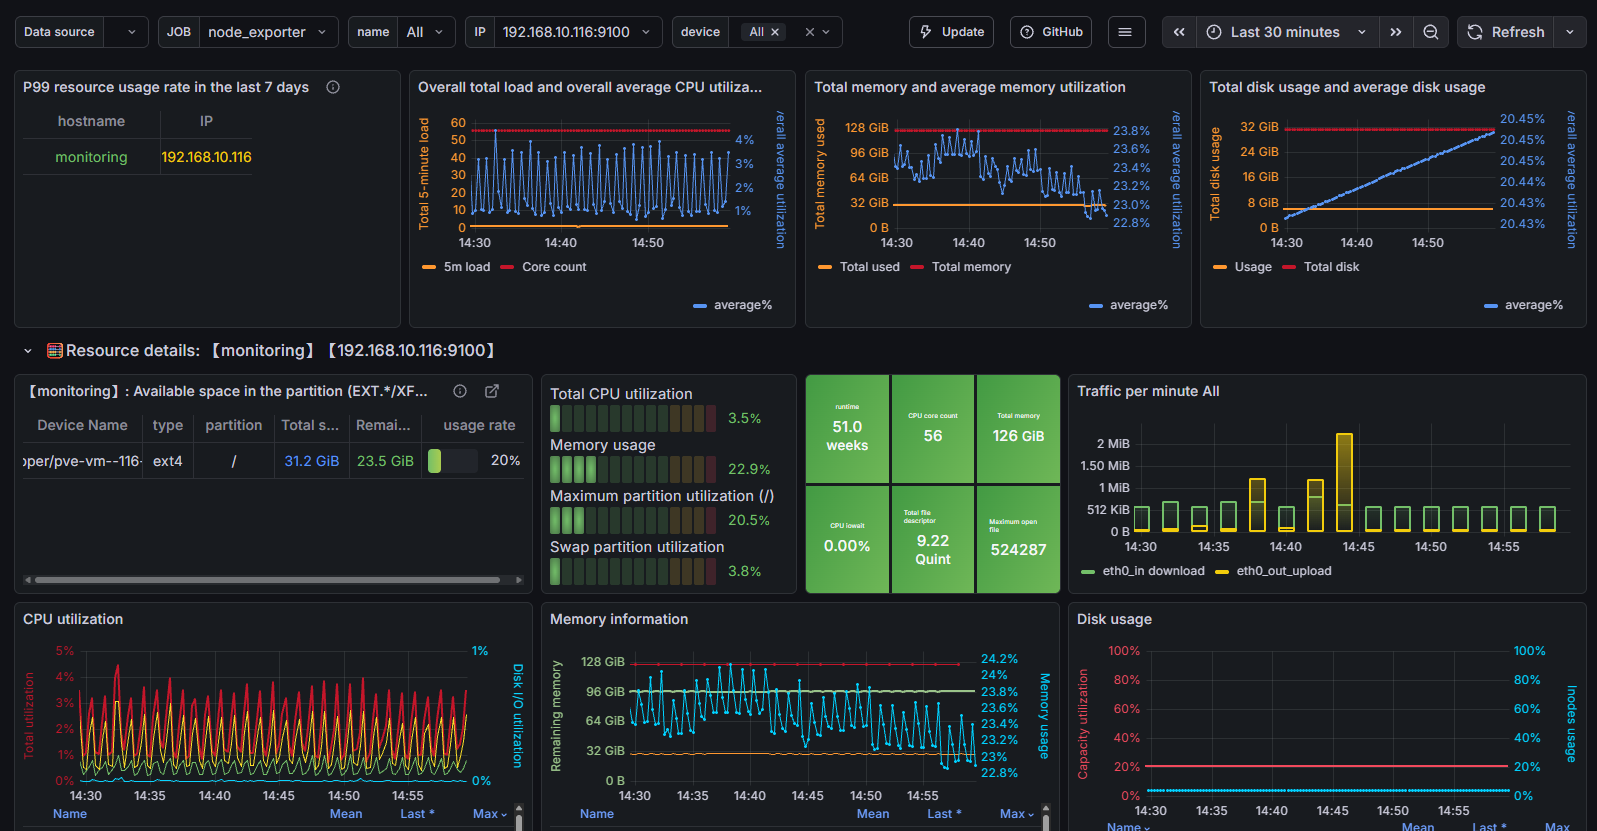Remove the All chip from device filter
Viewport: 1597px width, 831px height.
[775, 32]
